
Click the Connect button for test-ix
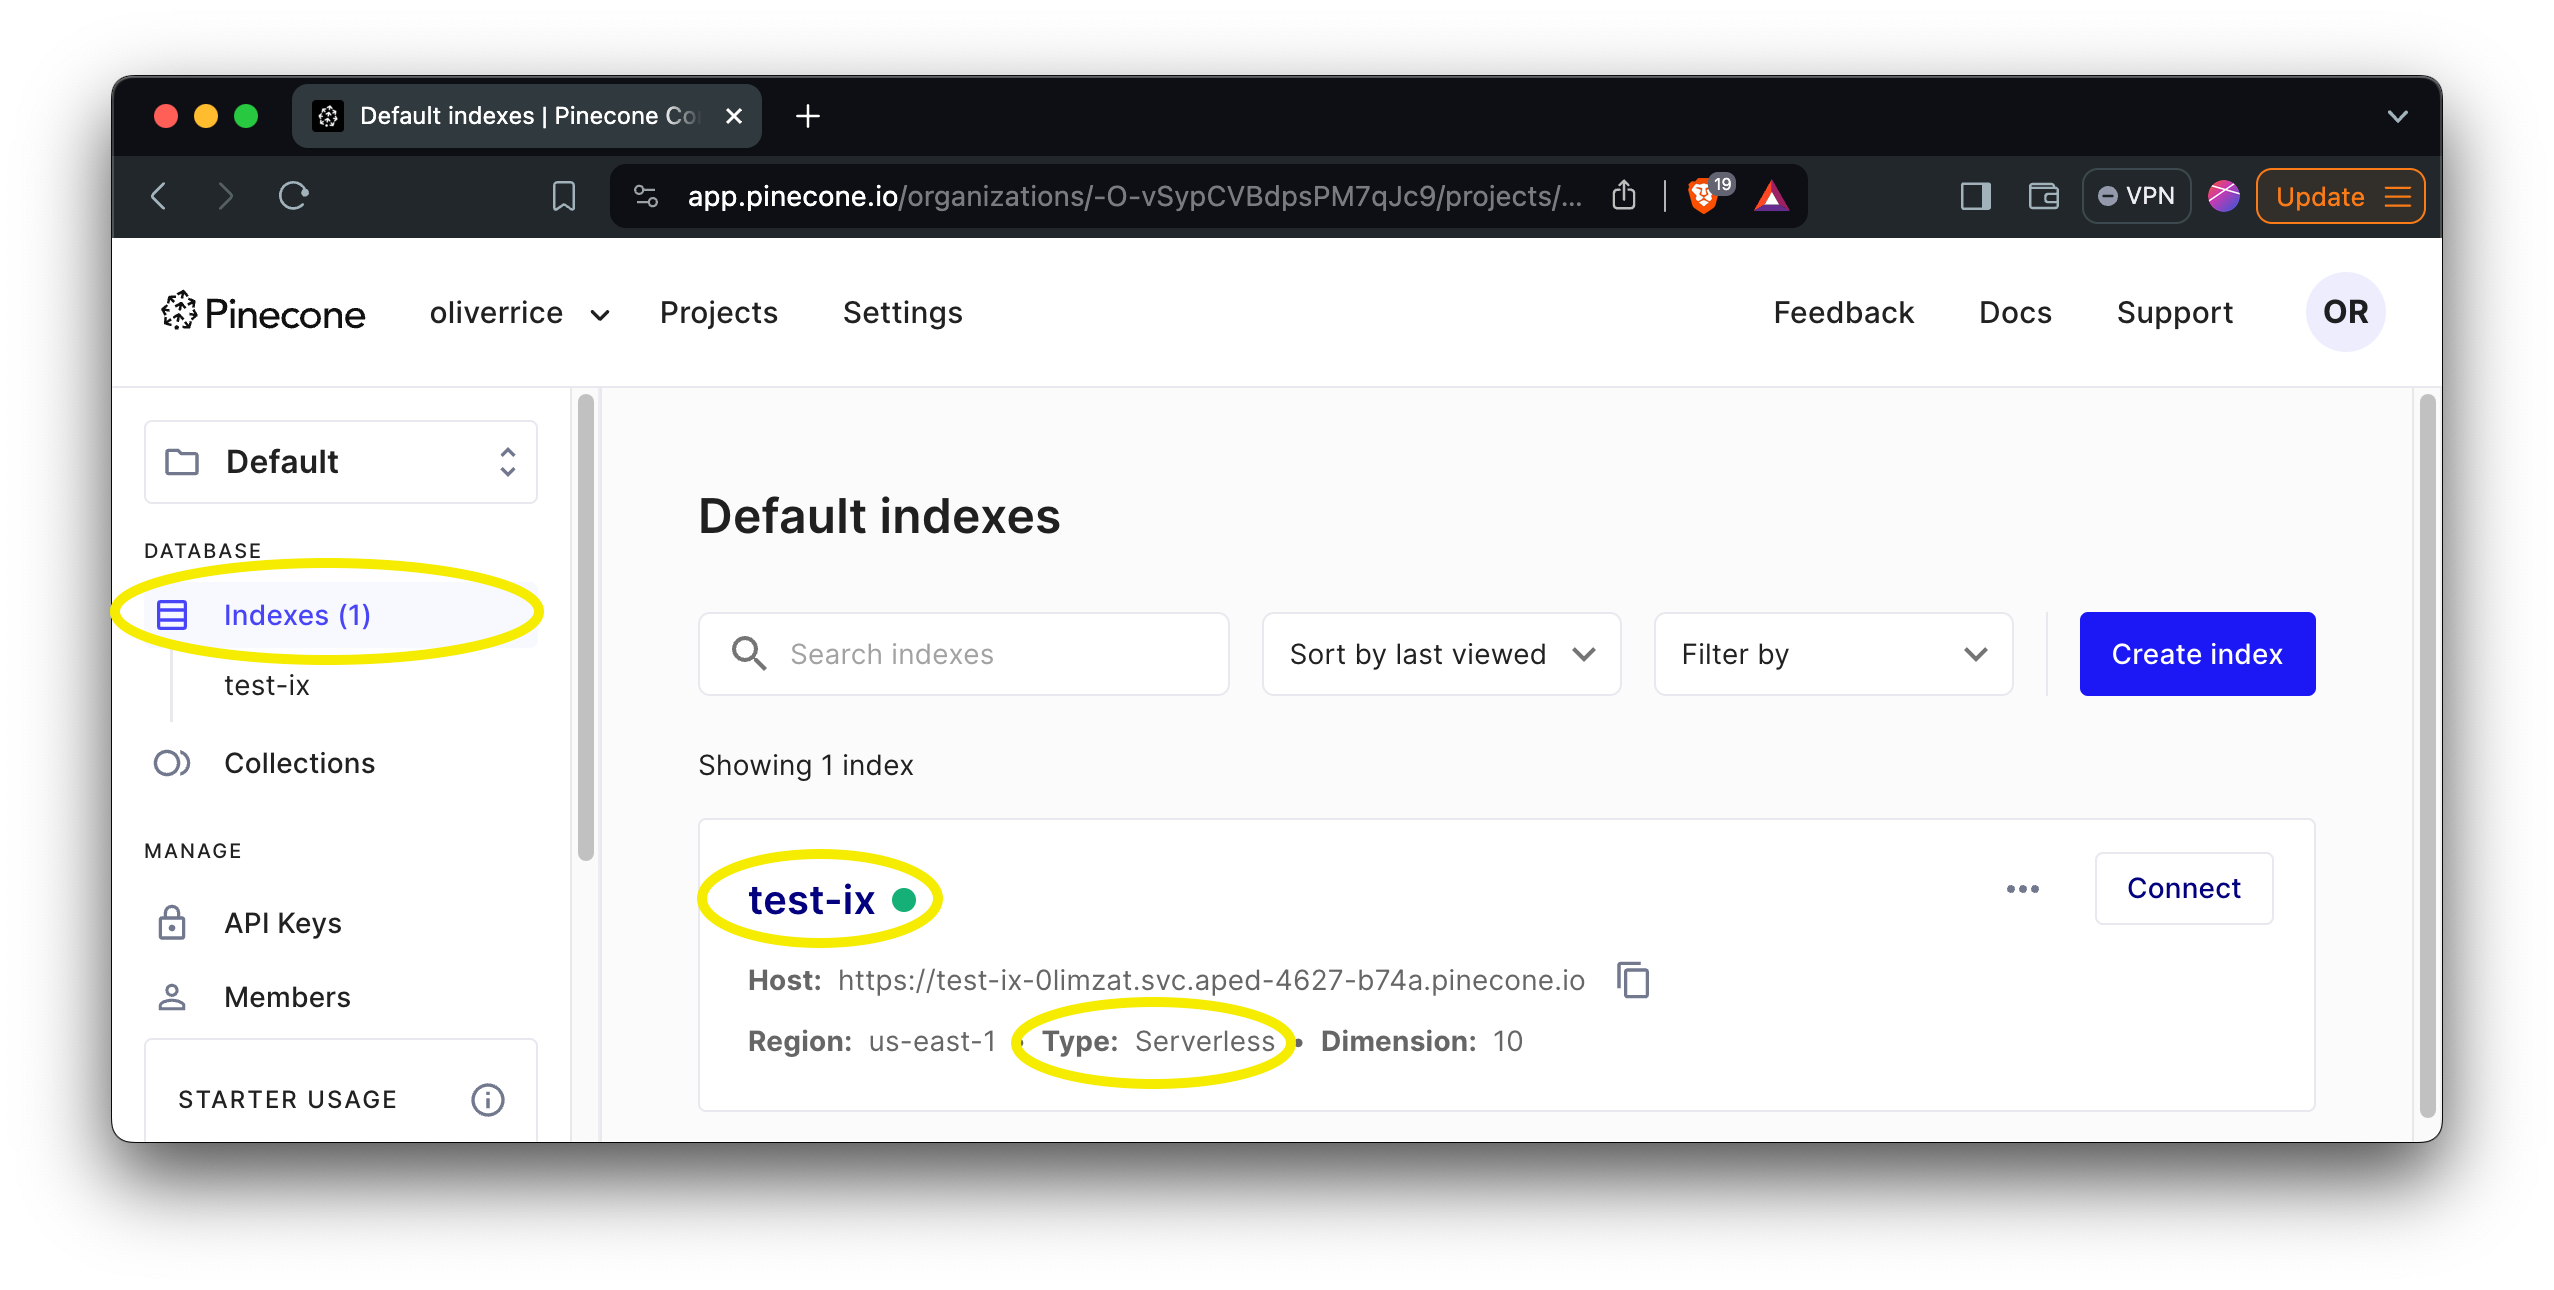(2184, 889)
